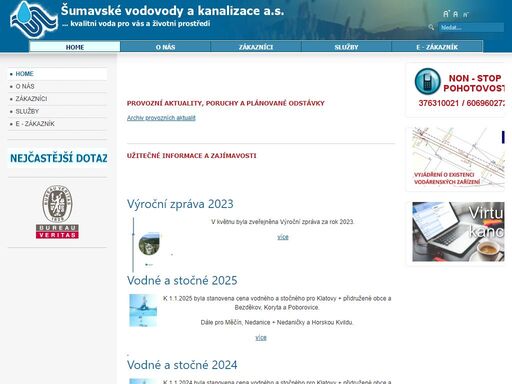Open the Virtuální kancelář laptop banner
Screen dimensions: 512x384
[x=458, y=232]
